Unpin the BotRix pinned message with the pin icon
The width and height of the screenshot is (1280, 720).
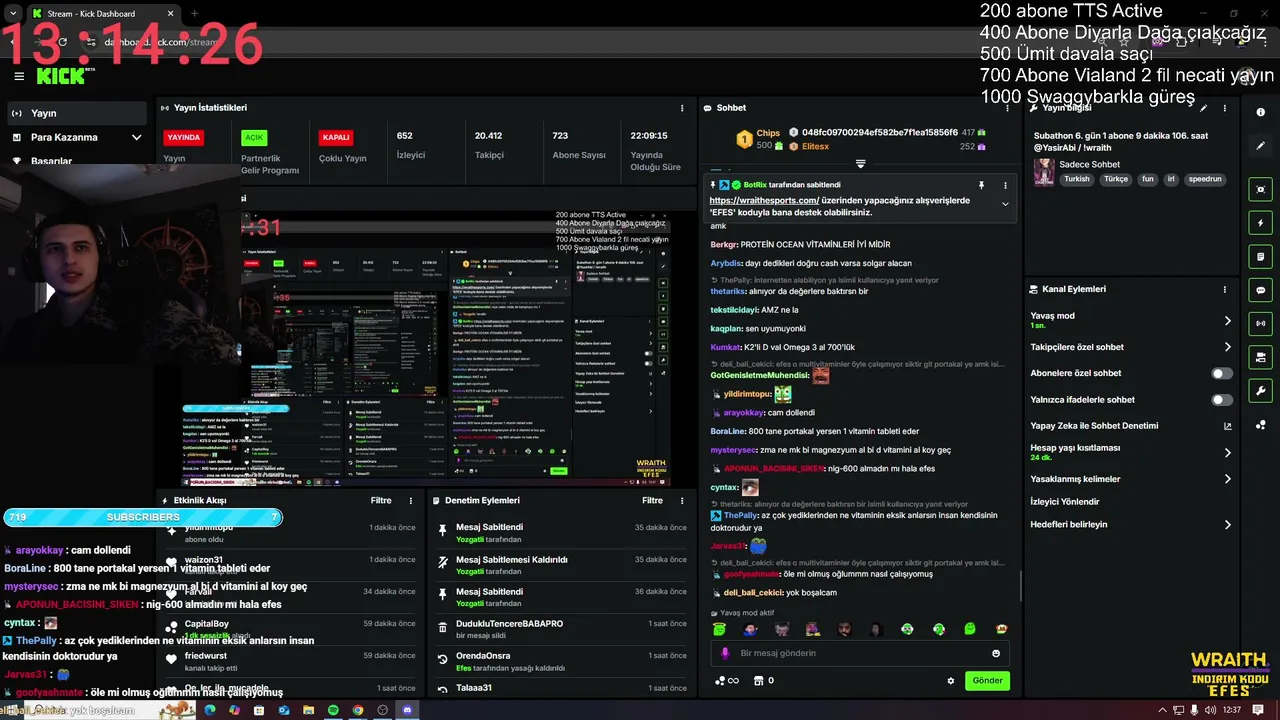point(982,185)
